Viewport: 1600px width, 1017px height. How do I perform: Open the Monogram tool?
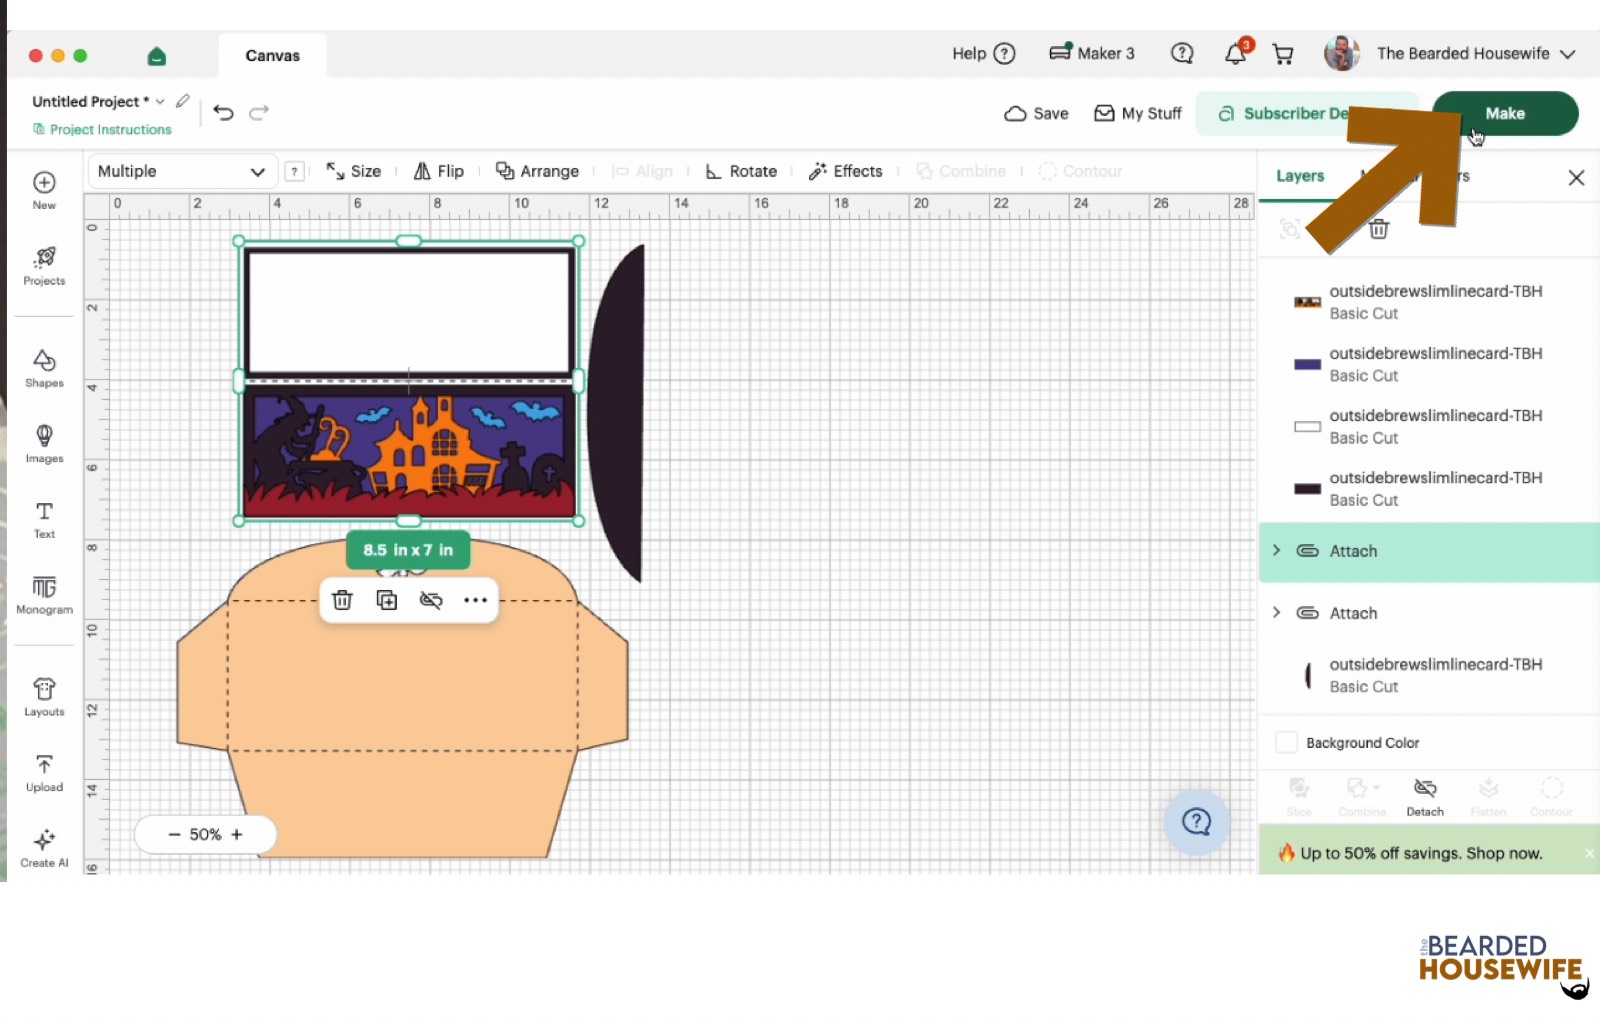[44, 595]
